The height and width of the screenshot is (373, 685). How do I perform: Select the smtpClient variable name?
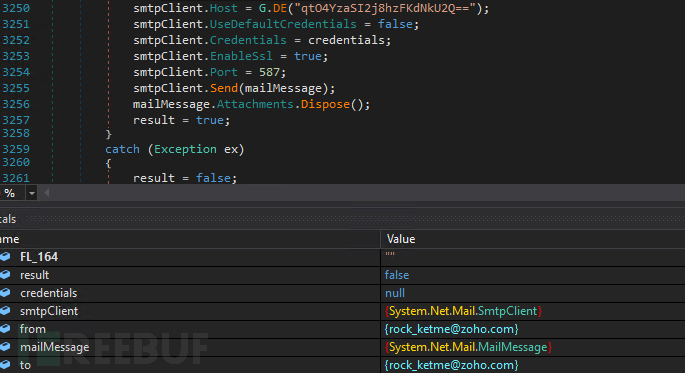tap(49, 311)
